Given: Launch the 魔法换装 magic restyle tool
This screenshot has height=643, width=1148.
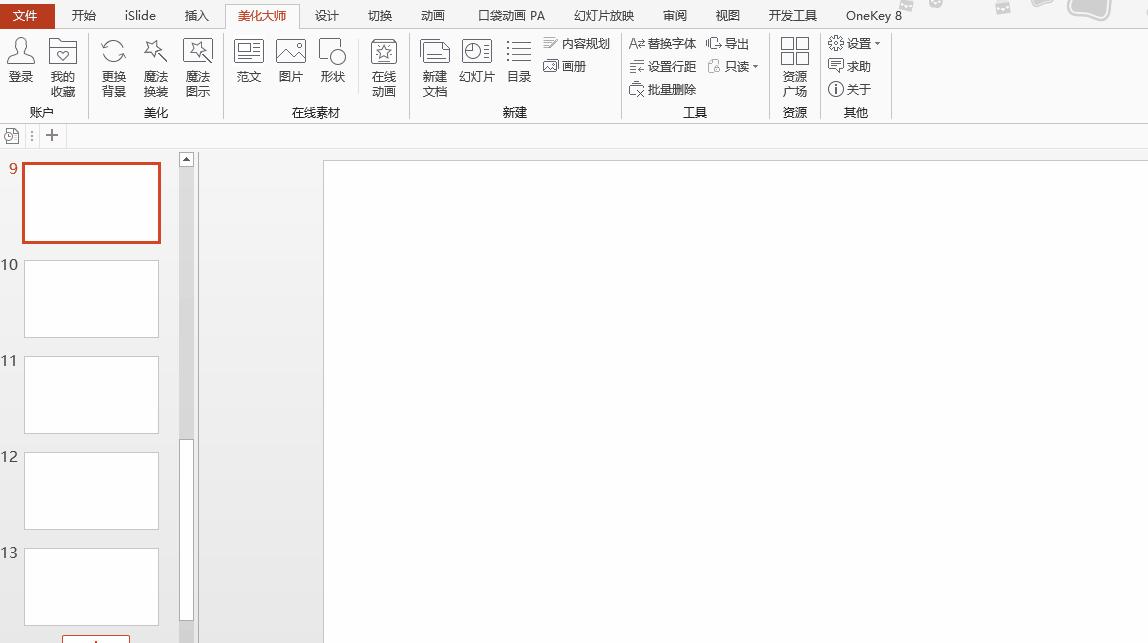Looking at the screenshot, I should tap(155, 65).
